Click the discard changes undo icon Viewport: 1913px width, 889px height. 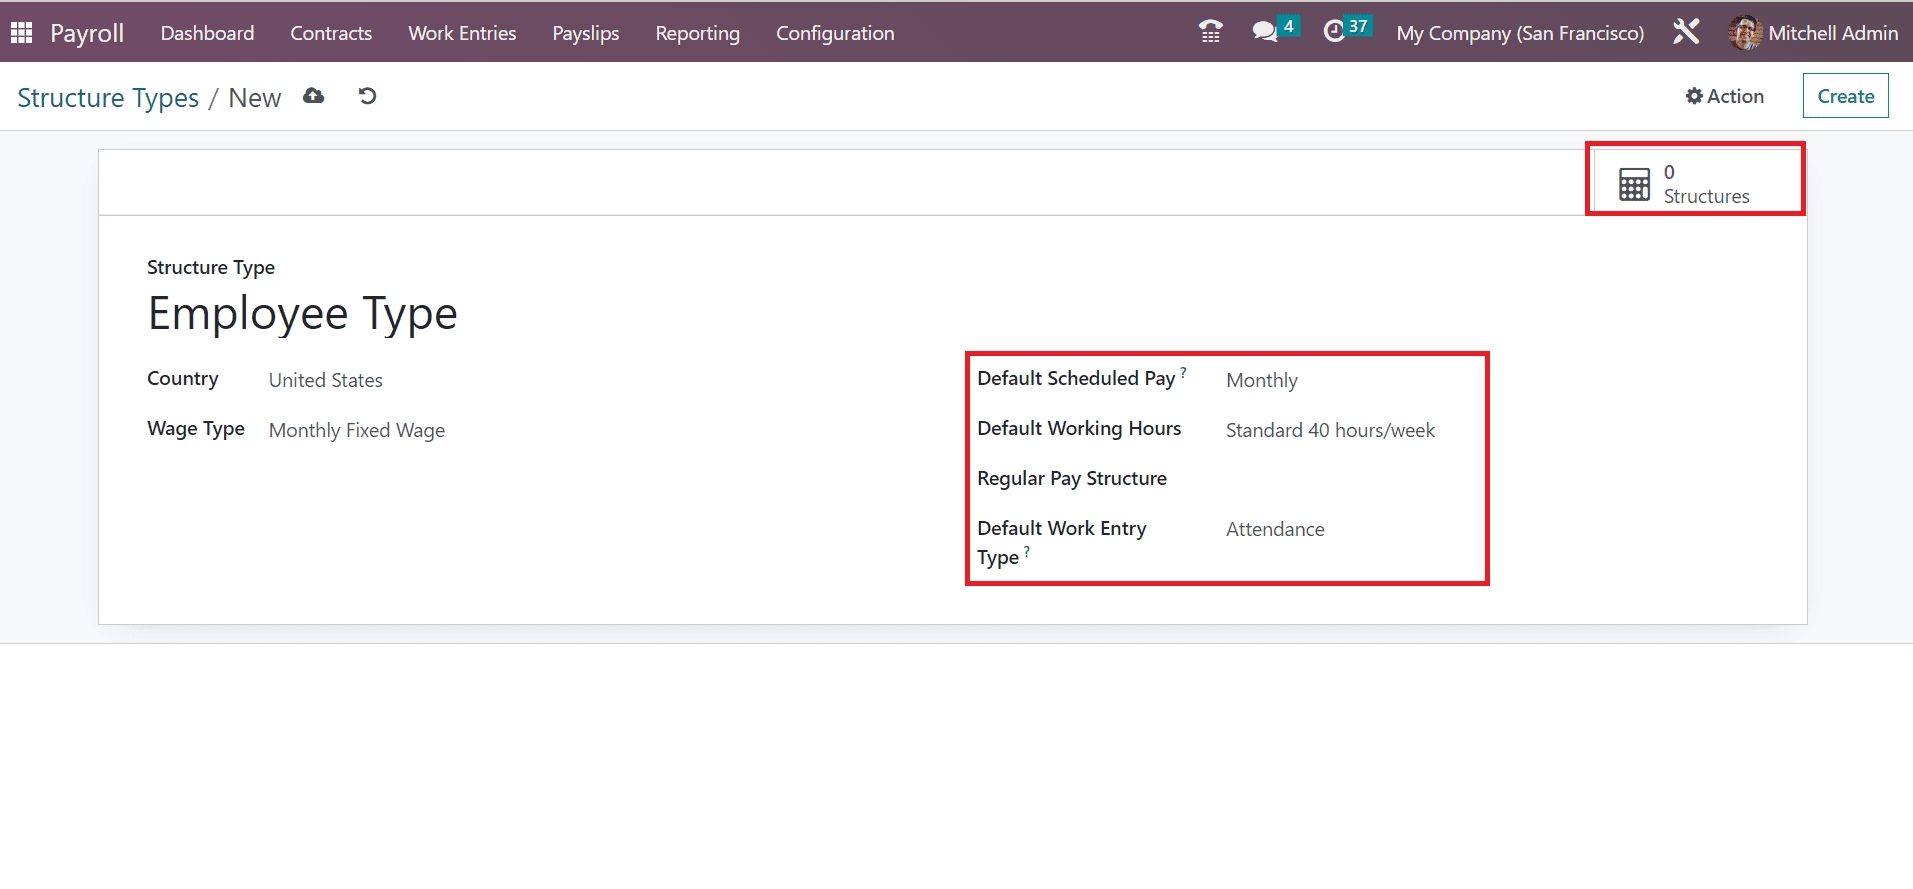(x=367, y=96)
